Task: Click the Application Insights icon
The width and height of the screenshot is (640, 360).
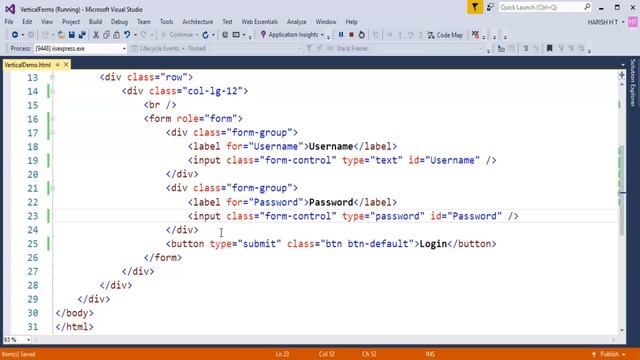Action: click(x=263, y=35)
